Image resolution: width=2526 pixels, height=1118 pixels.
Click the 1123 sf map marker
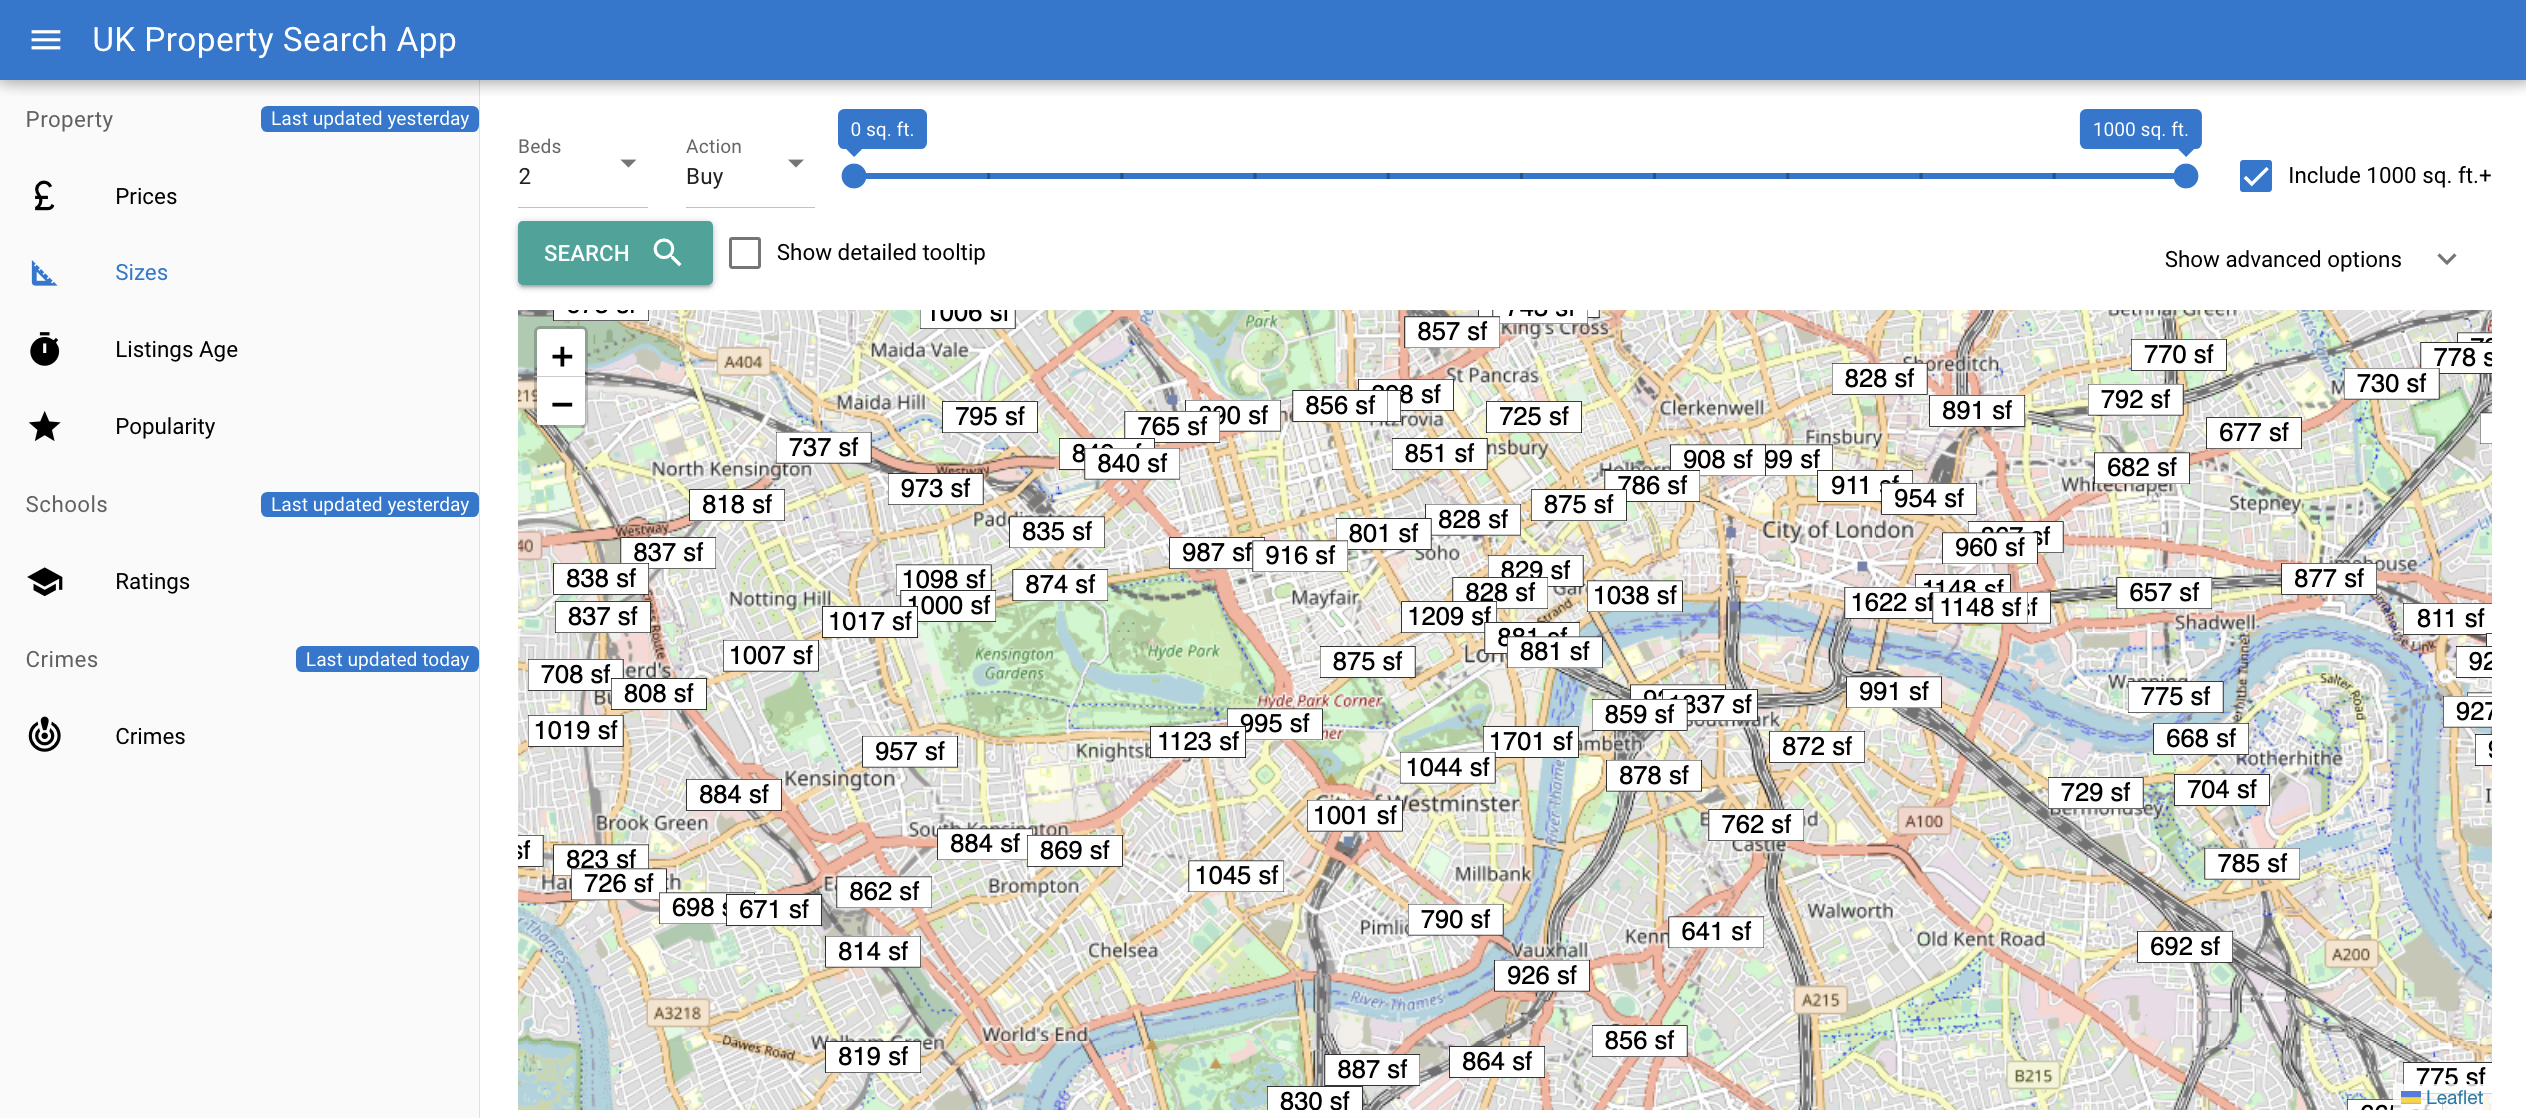(1198, 742)
